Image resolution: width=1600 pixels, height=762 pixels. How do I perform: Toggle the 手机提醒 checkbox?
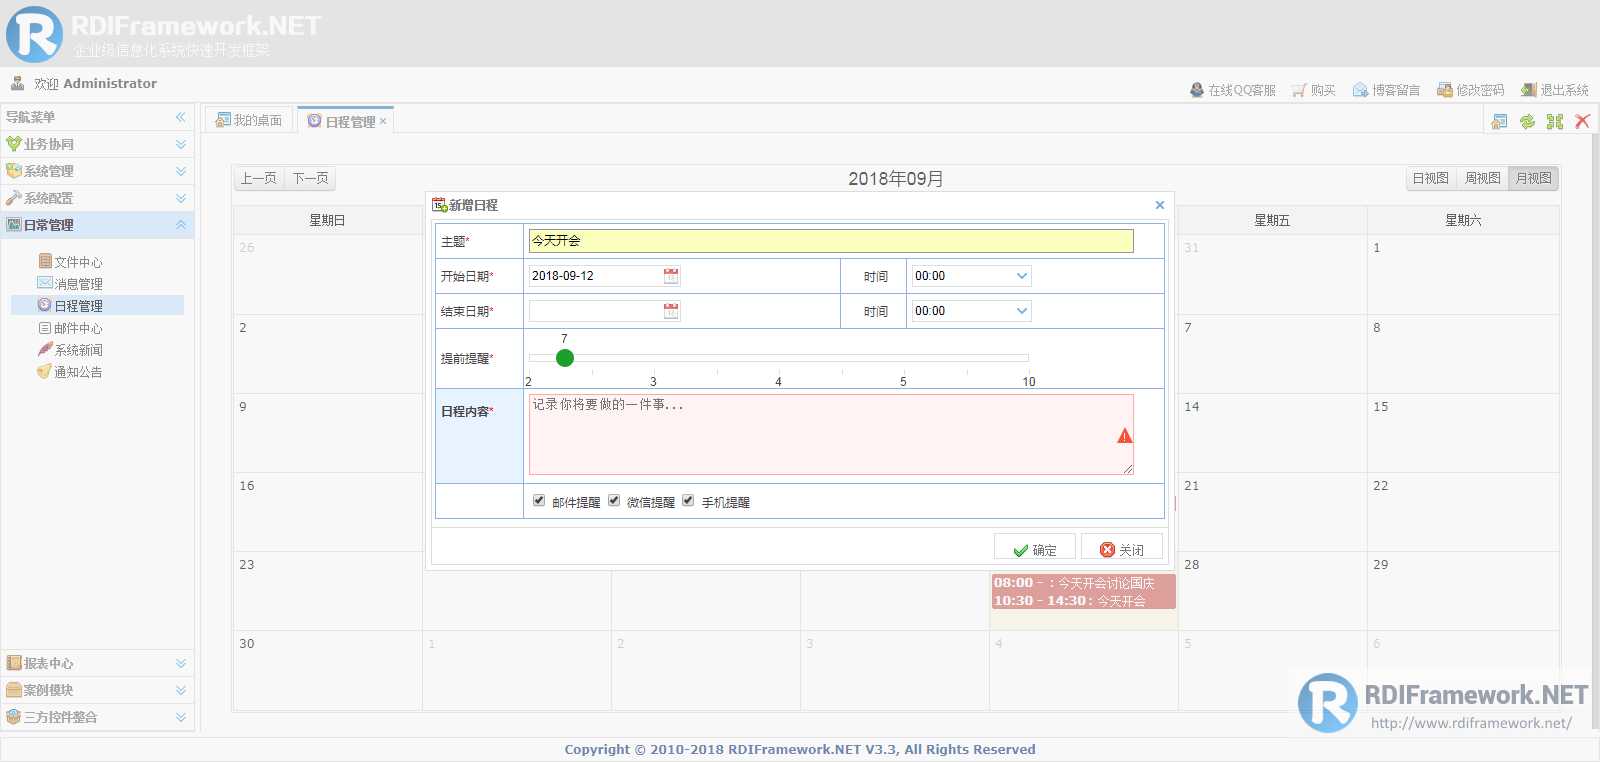(688, 500)
